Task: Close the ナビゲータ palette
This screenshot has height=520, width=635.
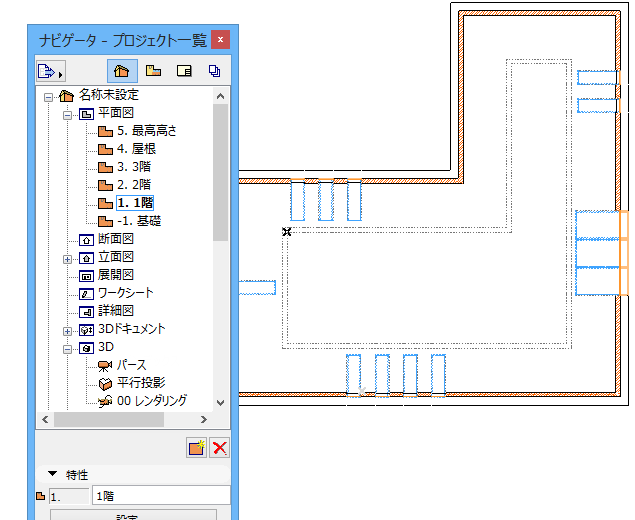Action: point(220,39)
